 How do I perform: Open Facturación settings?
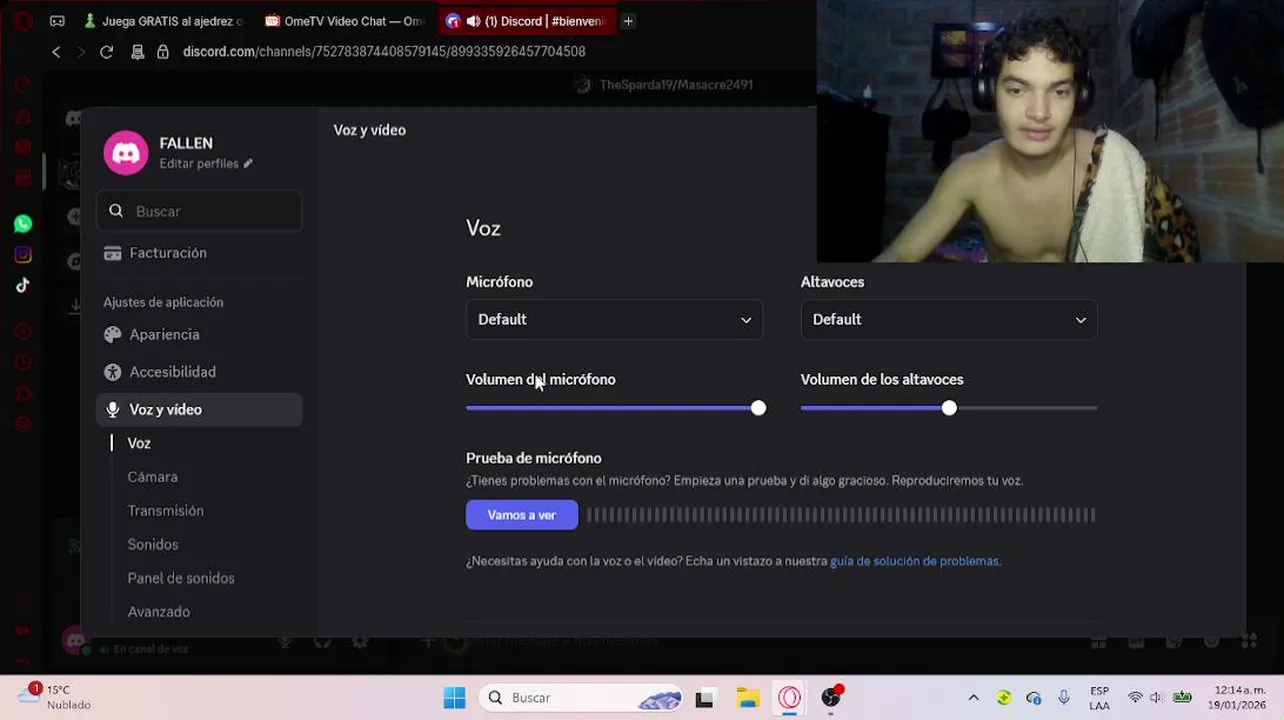(x=199, y=253)
